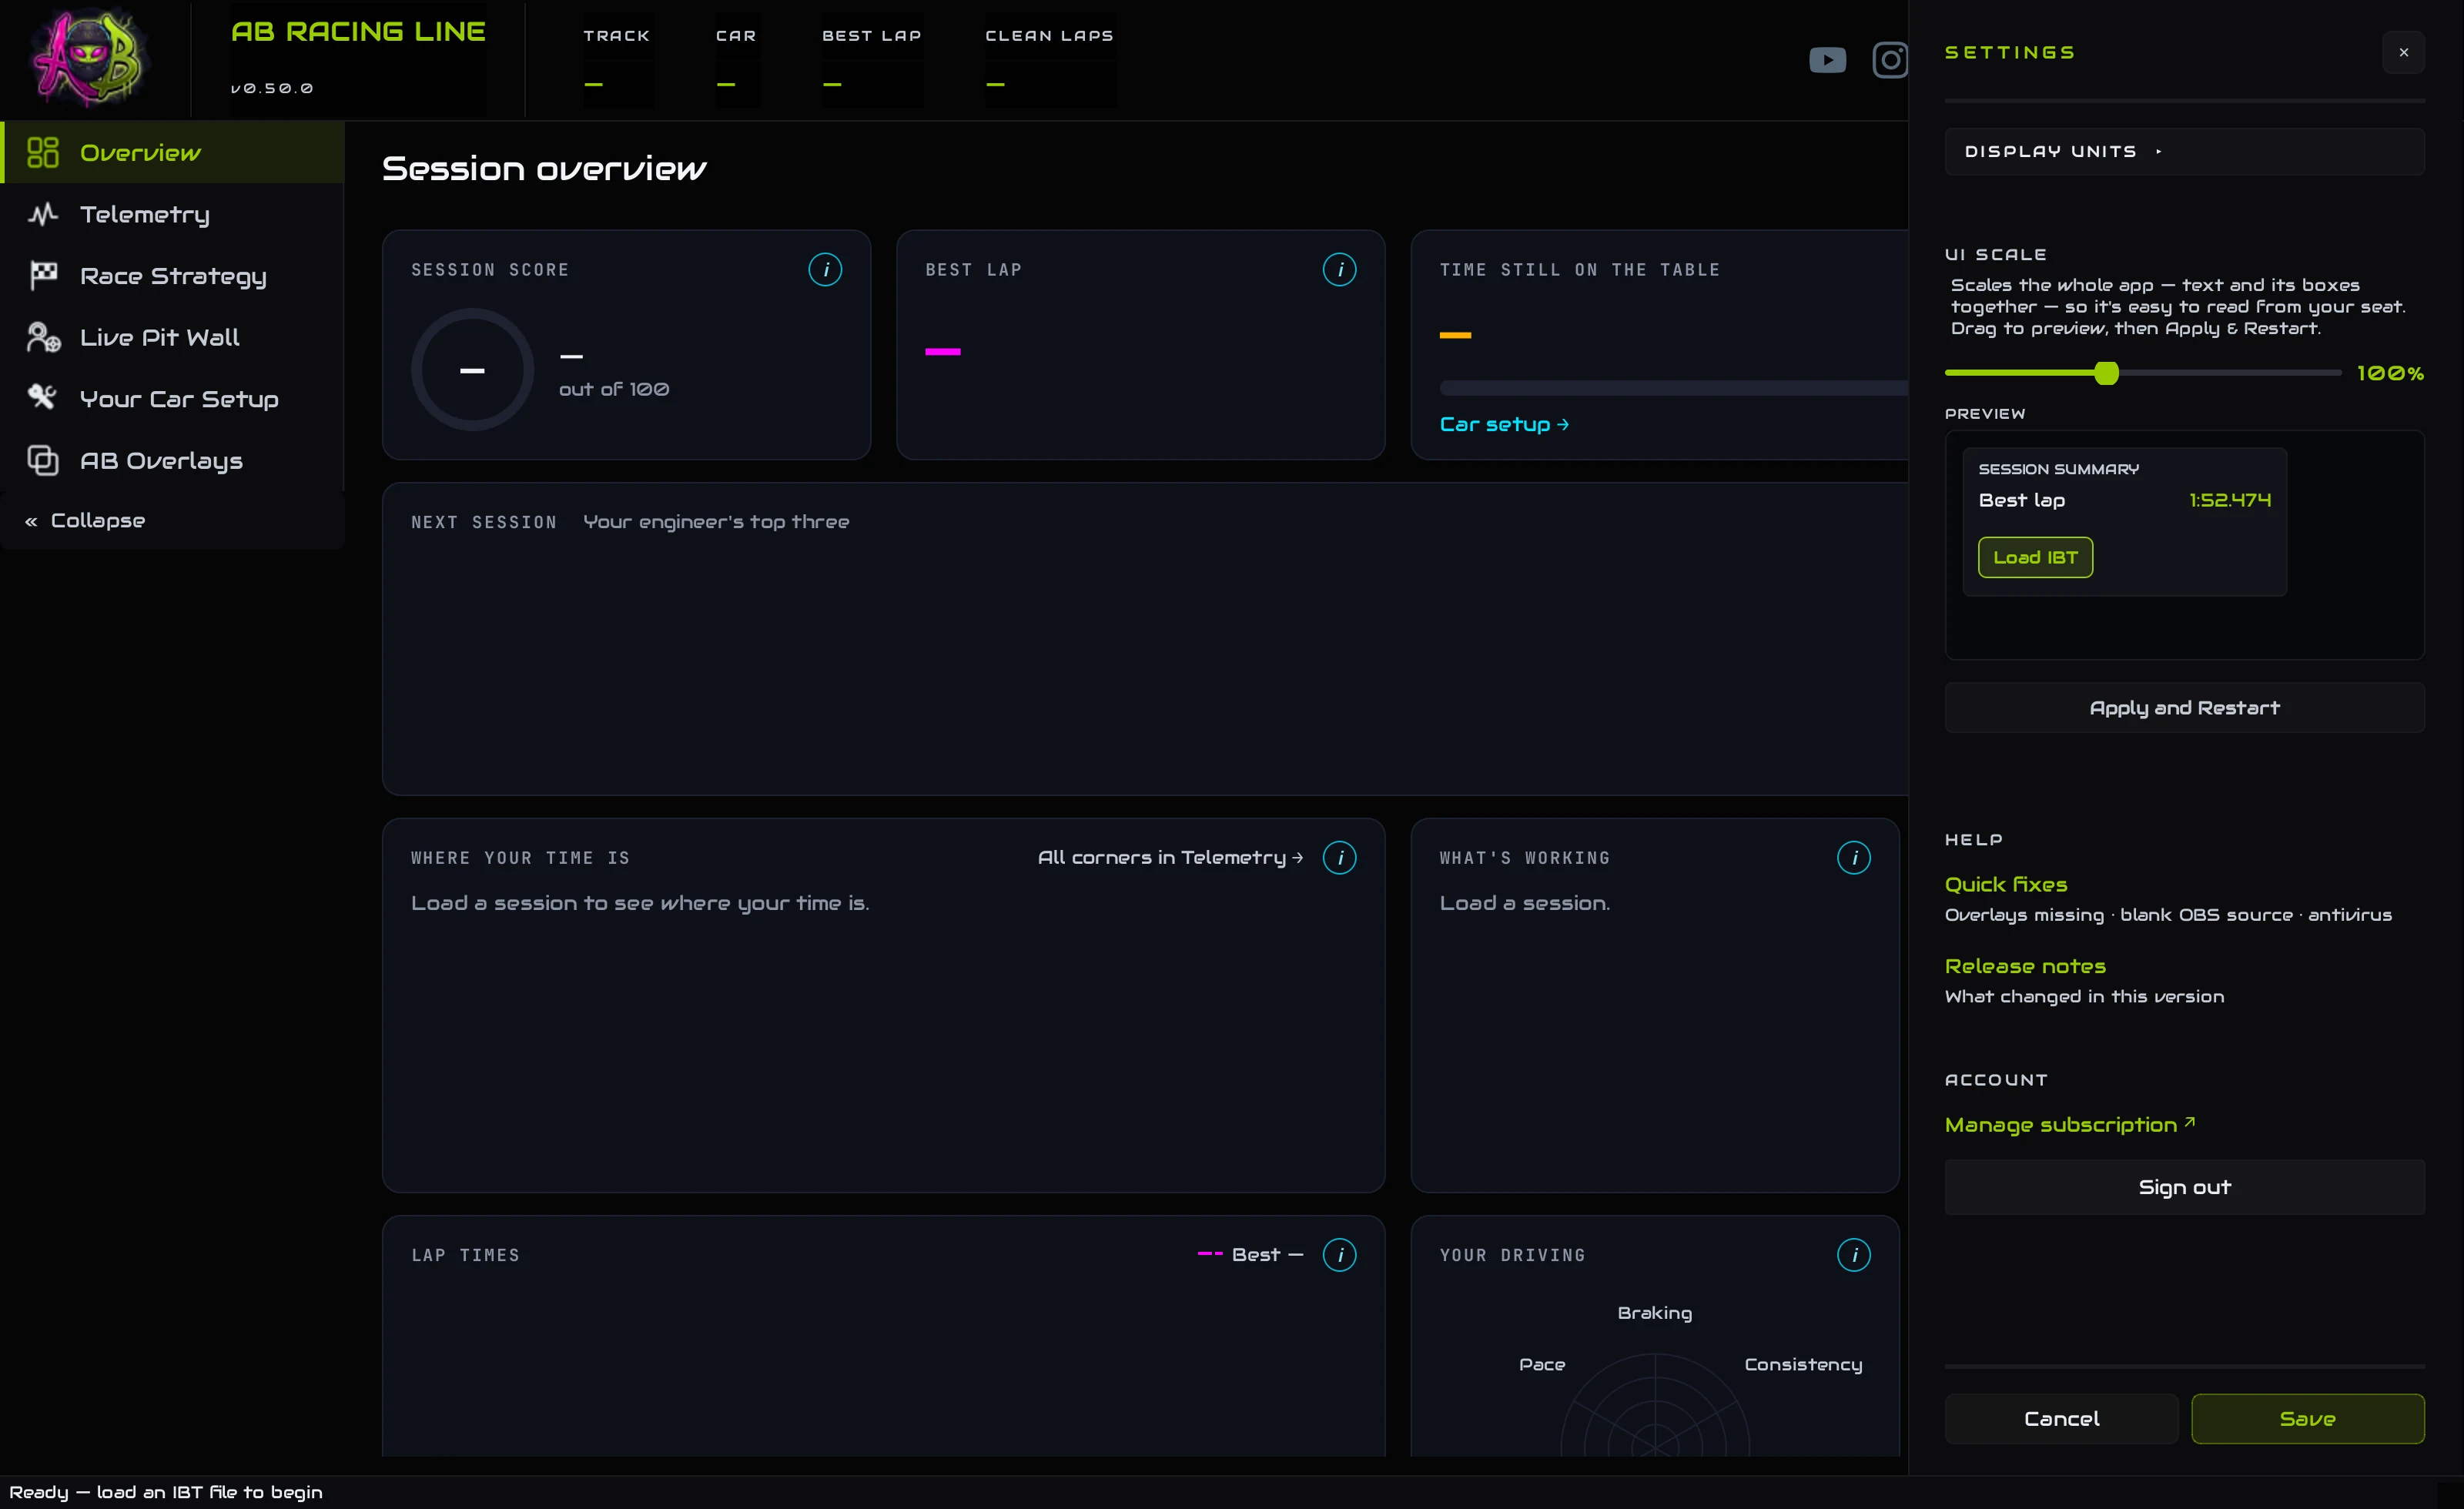
Task: Go to Live Pit Wall
Action: (x=172, y=337)
